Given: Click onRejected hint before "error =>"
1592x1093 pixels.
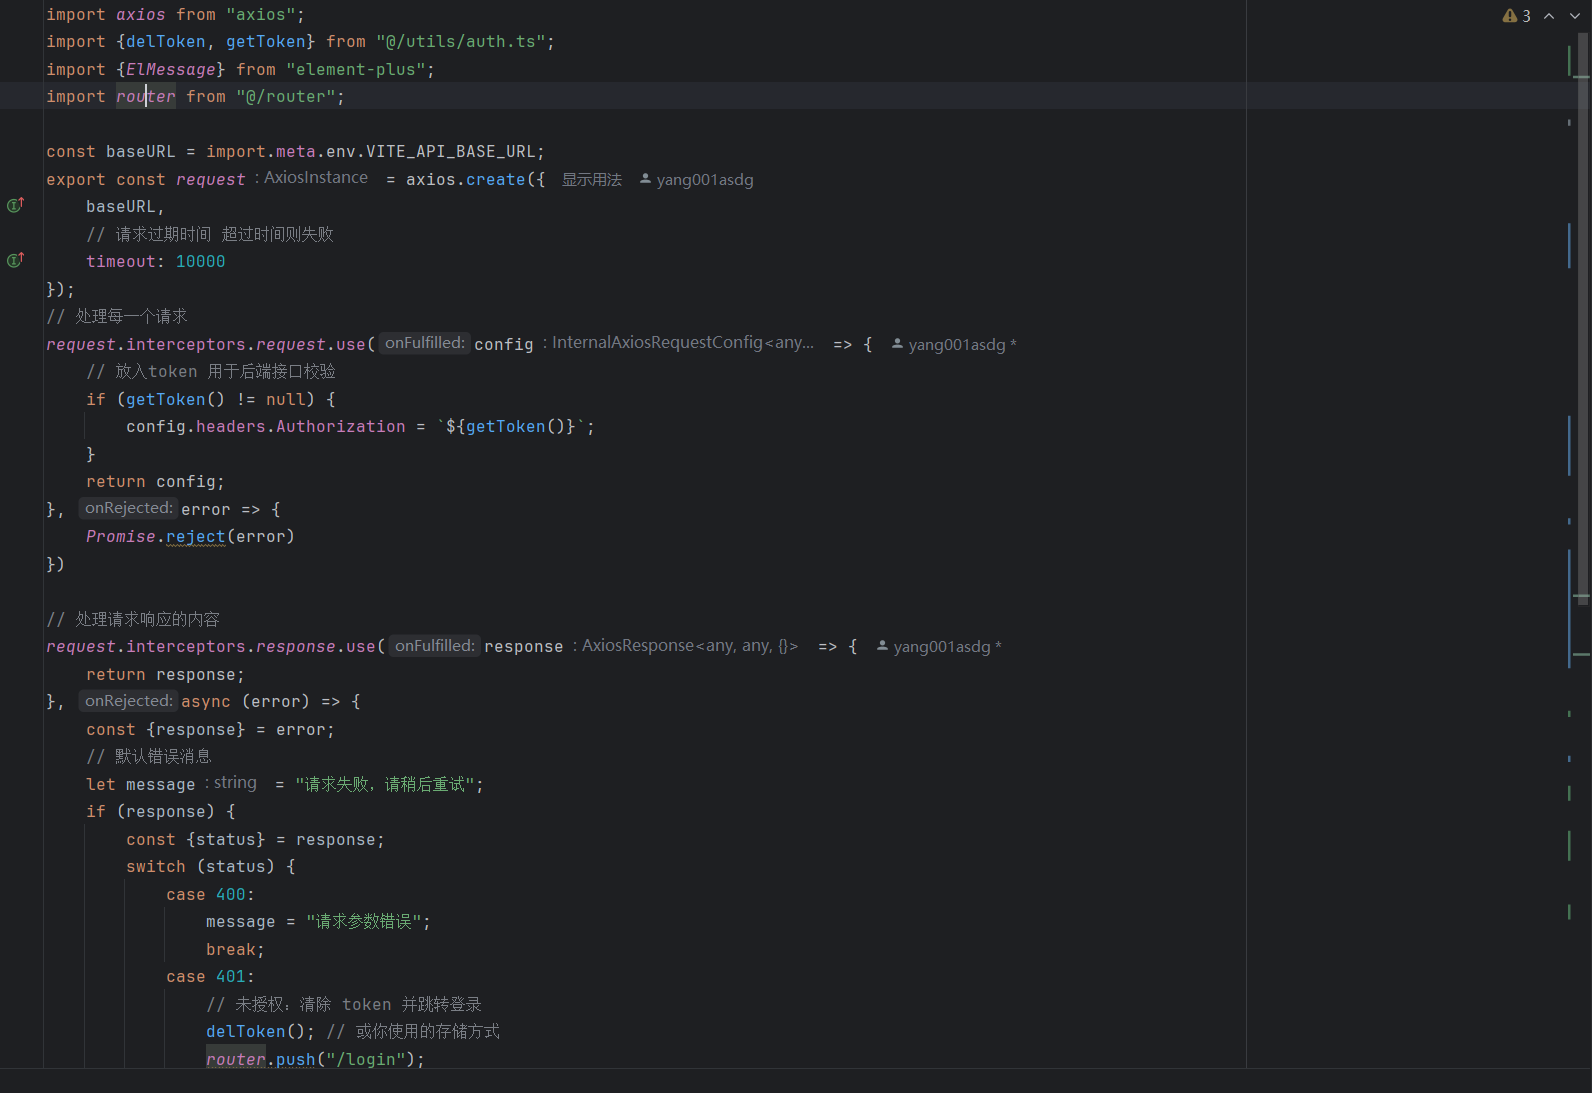Looking at the screenshot, I should (129, 508).
